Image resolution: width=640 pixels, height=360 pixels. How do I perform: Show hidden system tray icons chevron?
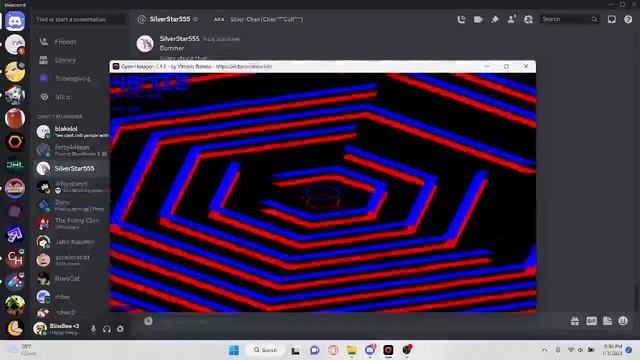pos(544,350)
